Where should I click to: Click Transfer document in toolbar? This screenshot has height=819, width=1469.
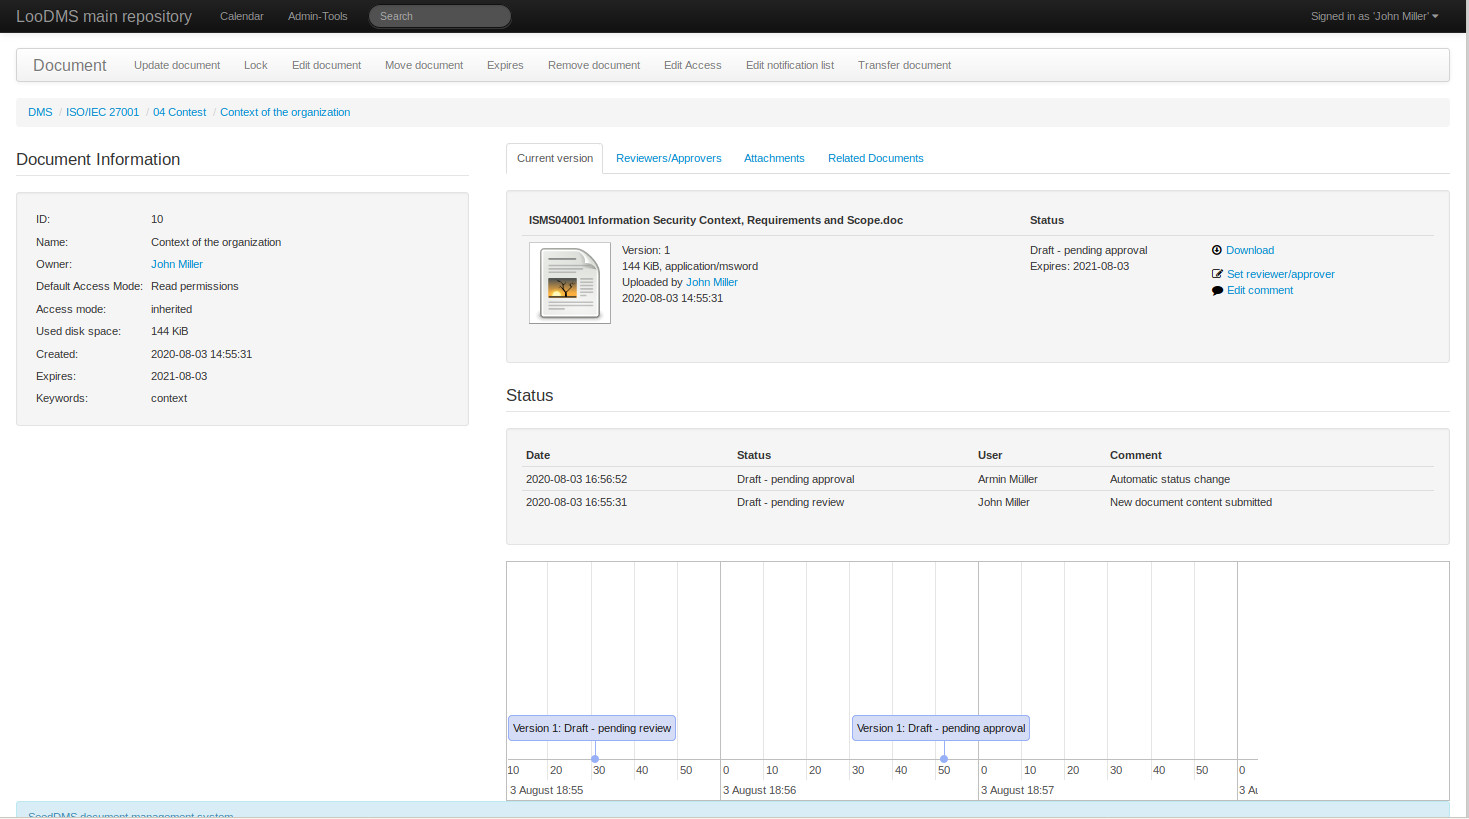(904, 65)
